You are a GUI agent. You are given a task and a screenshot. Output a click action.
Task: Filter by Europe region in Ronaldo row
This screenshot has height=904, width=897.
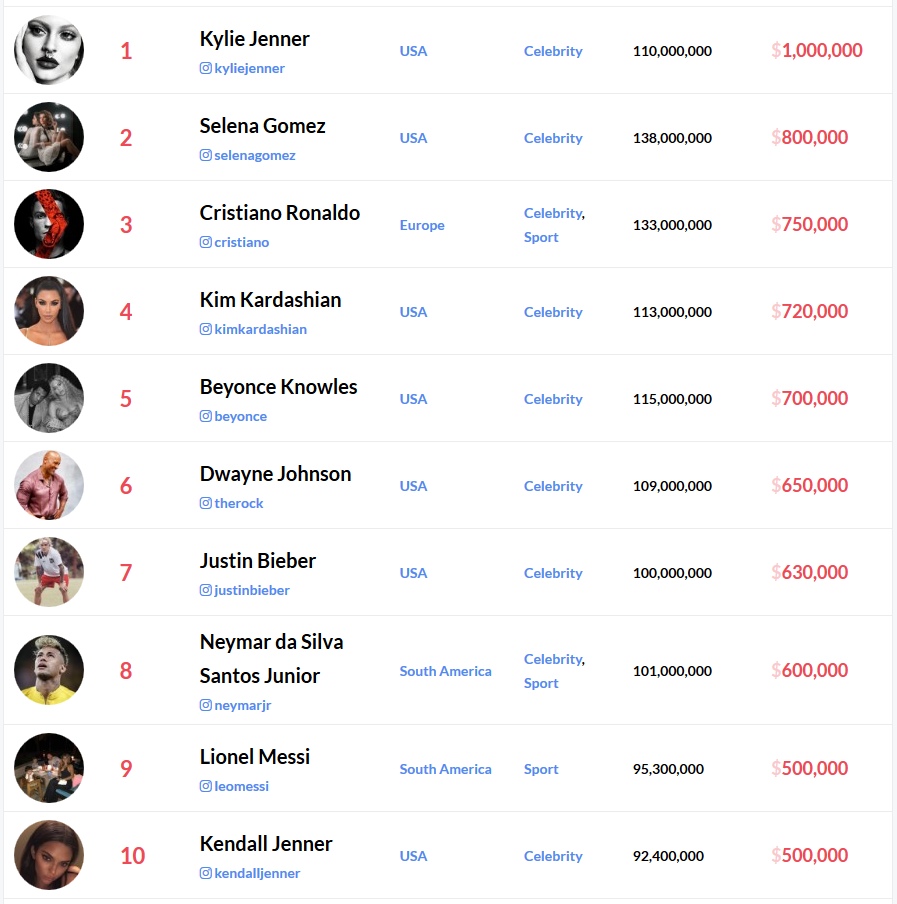pyautogui.click(x=422, y=225)
